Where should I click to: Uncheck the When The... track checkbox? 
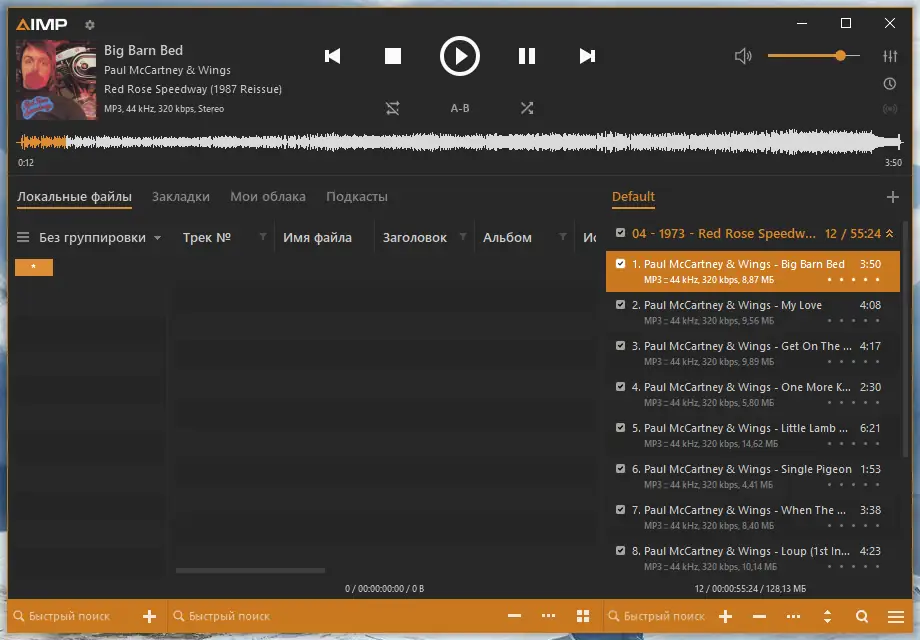point(620,510)
